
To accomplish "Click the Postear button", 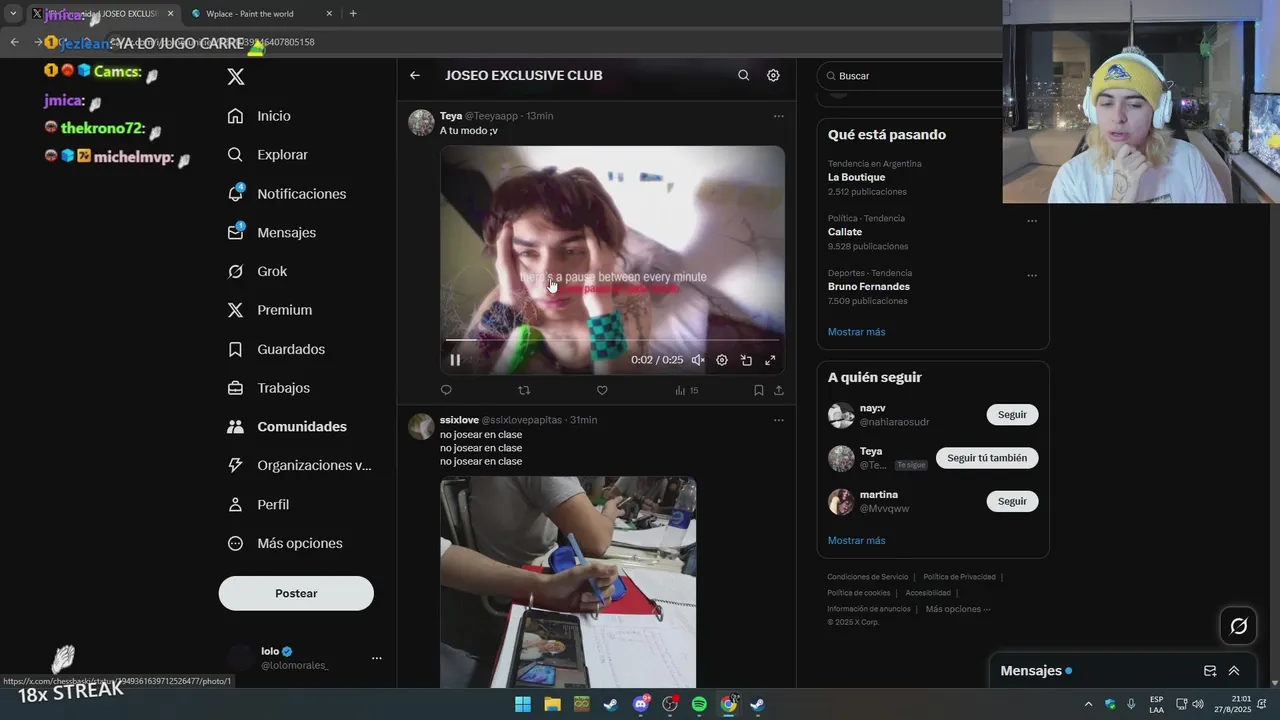I will [x=296, y=593].
